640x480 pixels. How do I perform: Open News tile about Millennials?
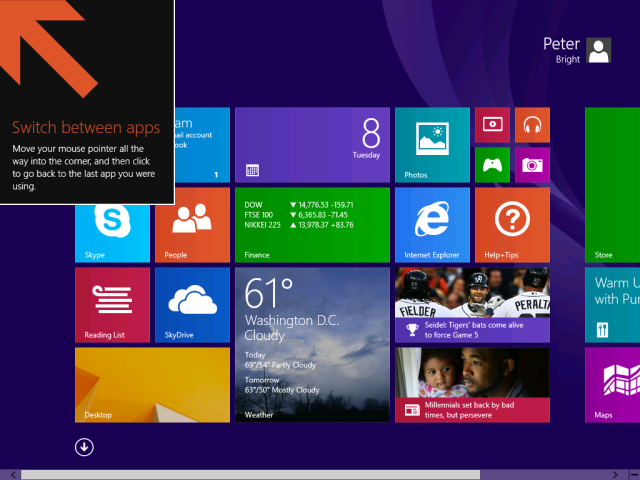coord(472,385)
